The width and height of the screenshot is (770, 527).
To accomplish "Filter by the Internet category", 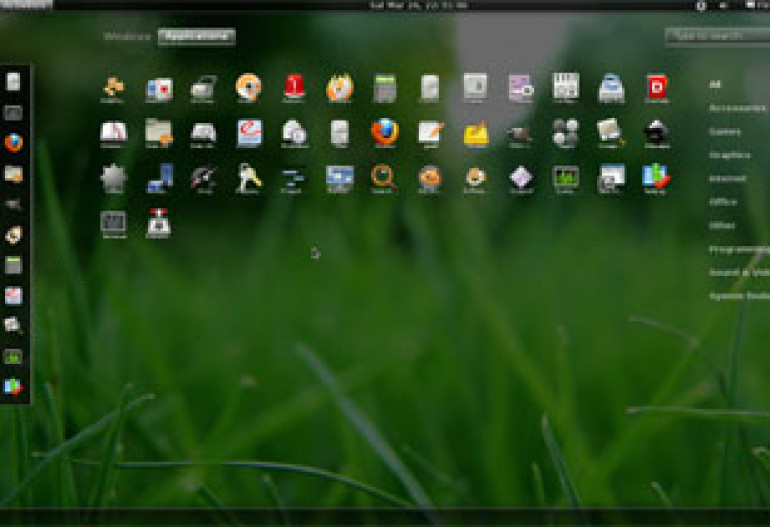I will pos(728,178).
